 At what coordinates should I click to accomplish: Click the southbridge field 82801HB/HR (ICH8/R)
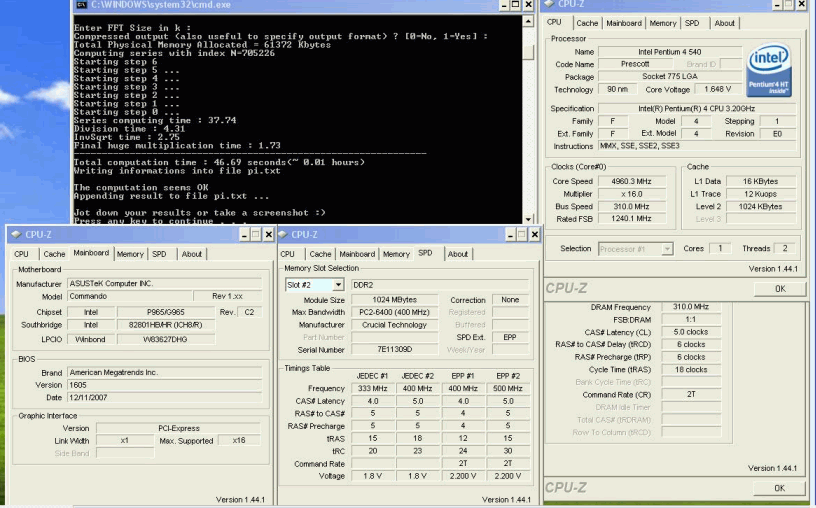pos(165,324)
